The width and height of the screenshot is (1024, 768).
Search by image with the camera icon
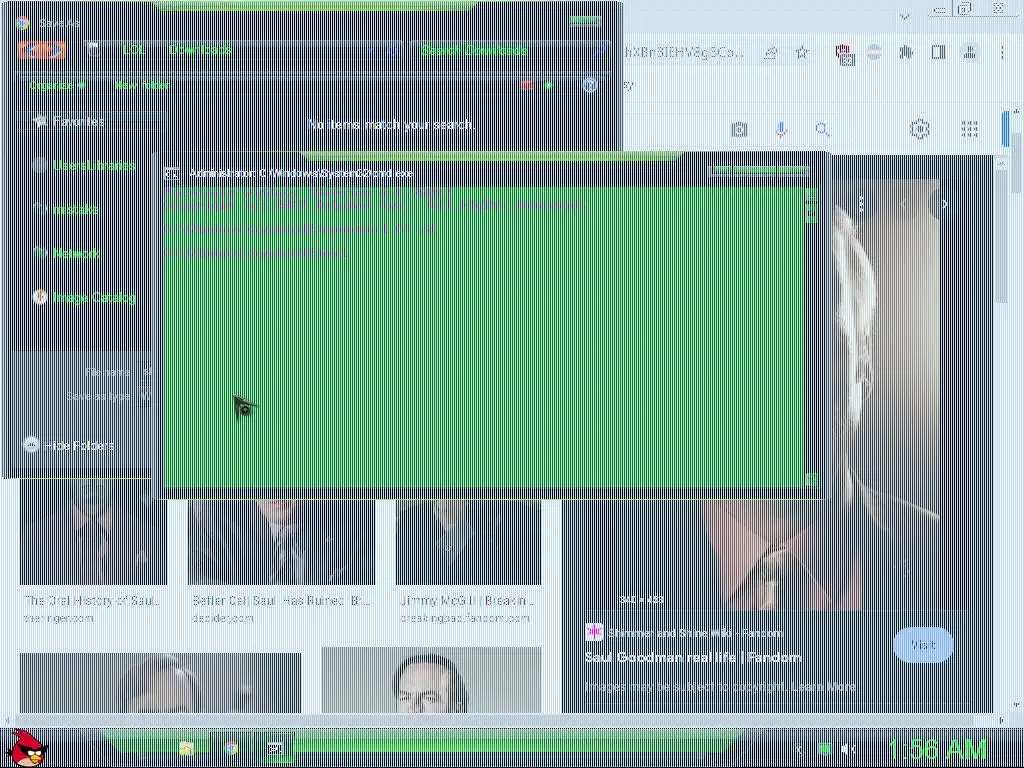(739, 129)
